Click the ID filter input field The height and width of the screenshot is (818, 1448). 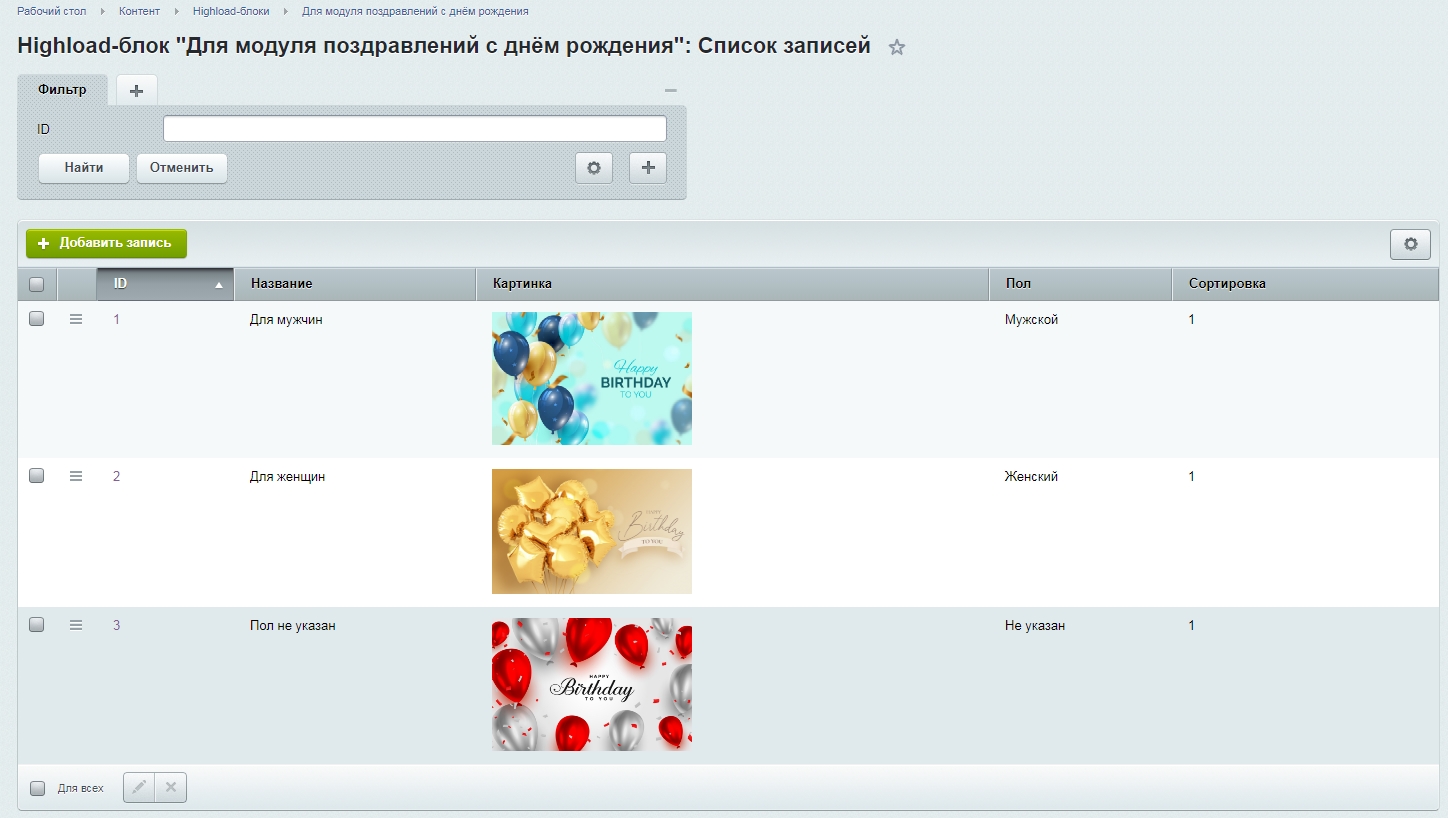tap(414, 129)
